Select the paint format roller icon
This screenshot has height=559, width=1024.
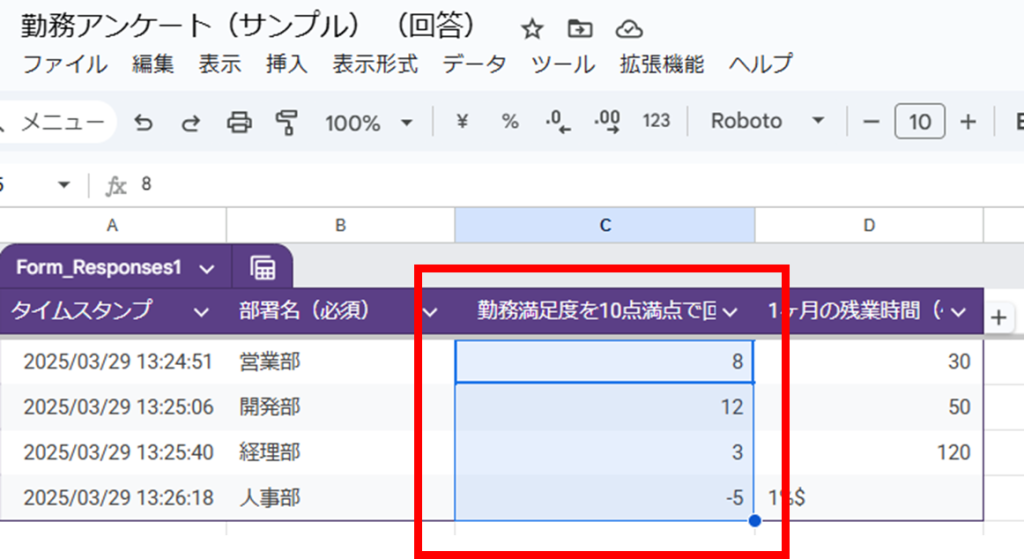point(287,122)
